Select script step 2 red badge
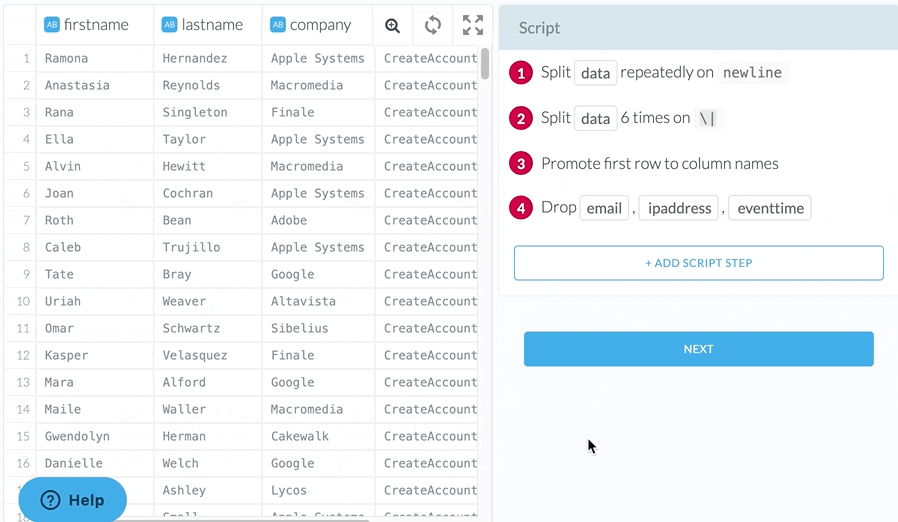 click(520, 119)
